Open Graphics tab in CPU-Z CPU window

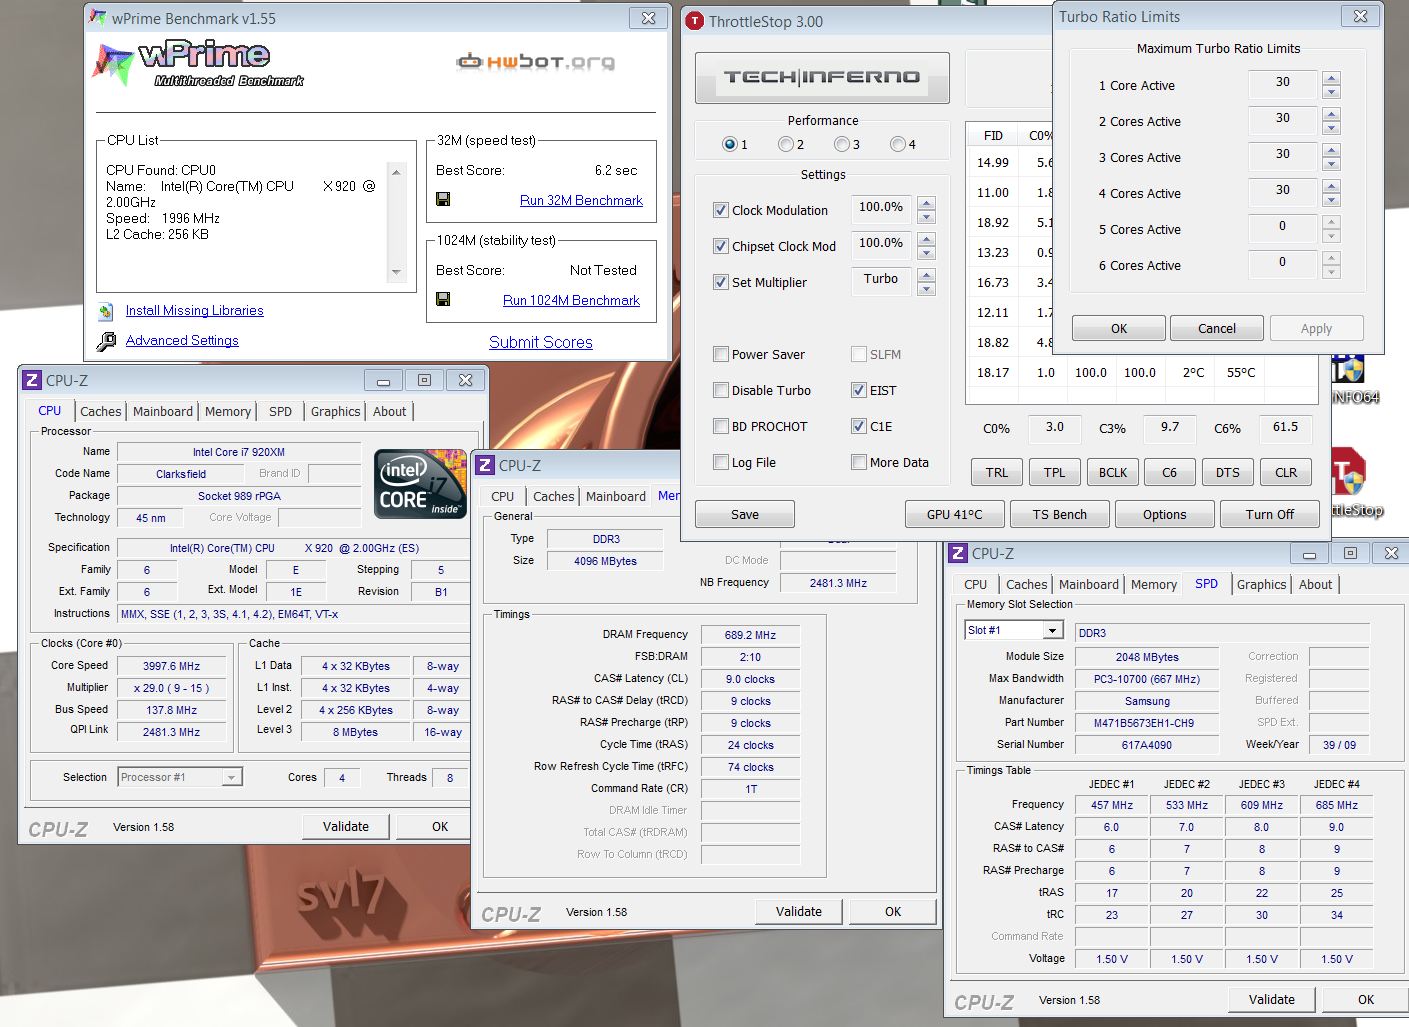coord(335,411)
